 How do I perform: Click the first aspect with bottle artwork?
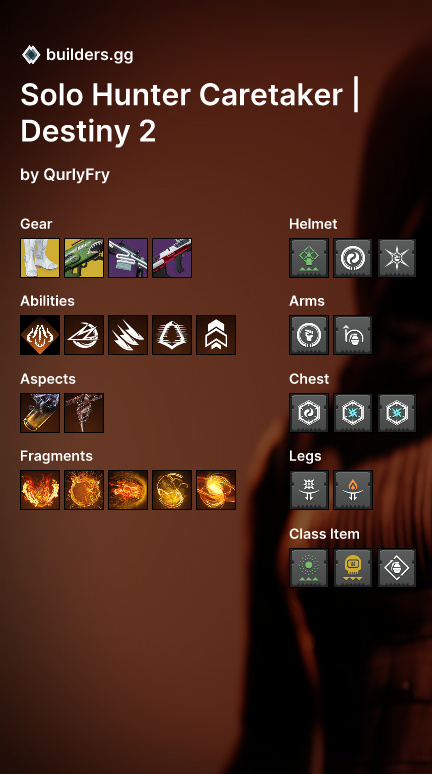point(40,413)
